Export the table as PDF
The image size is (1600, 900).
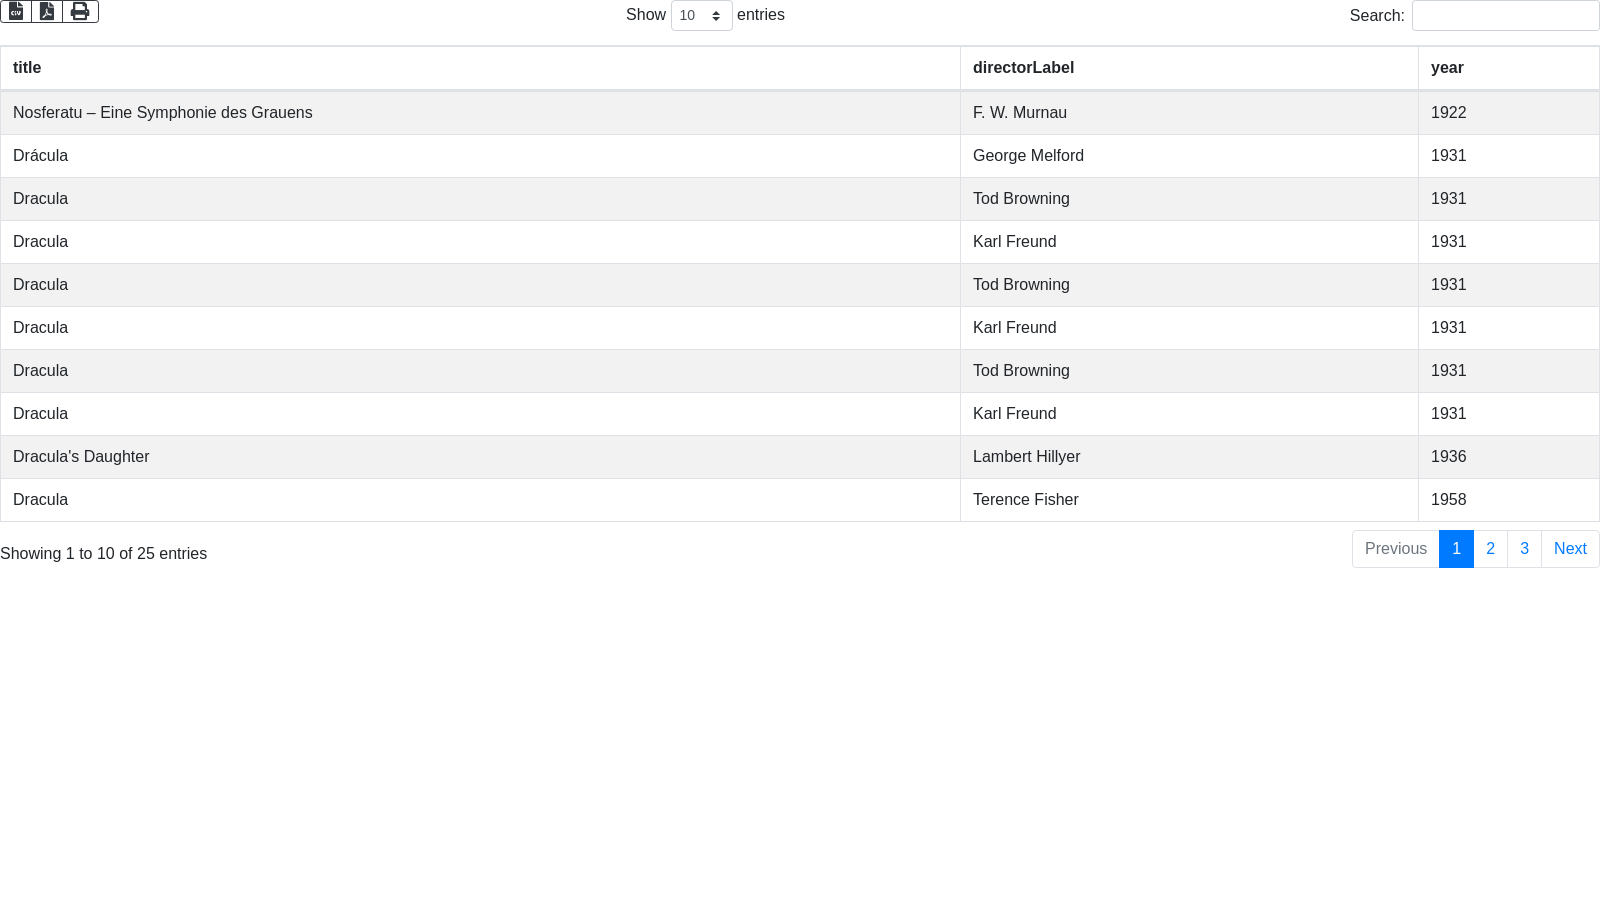47,11
